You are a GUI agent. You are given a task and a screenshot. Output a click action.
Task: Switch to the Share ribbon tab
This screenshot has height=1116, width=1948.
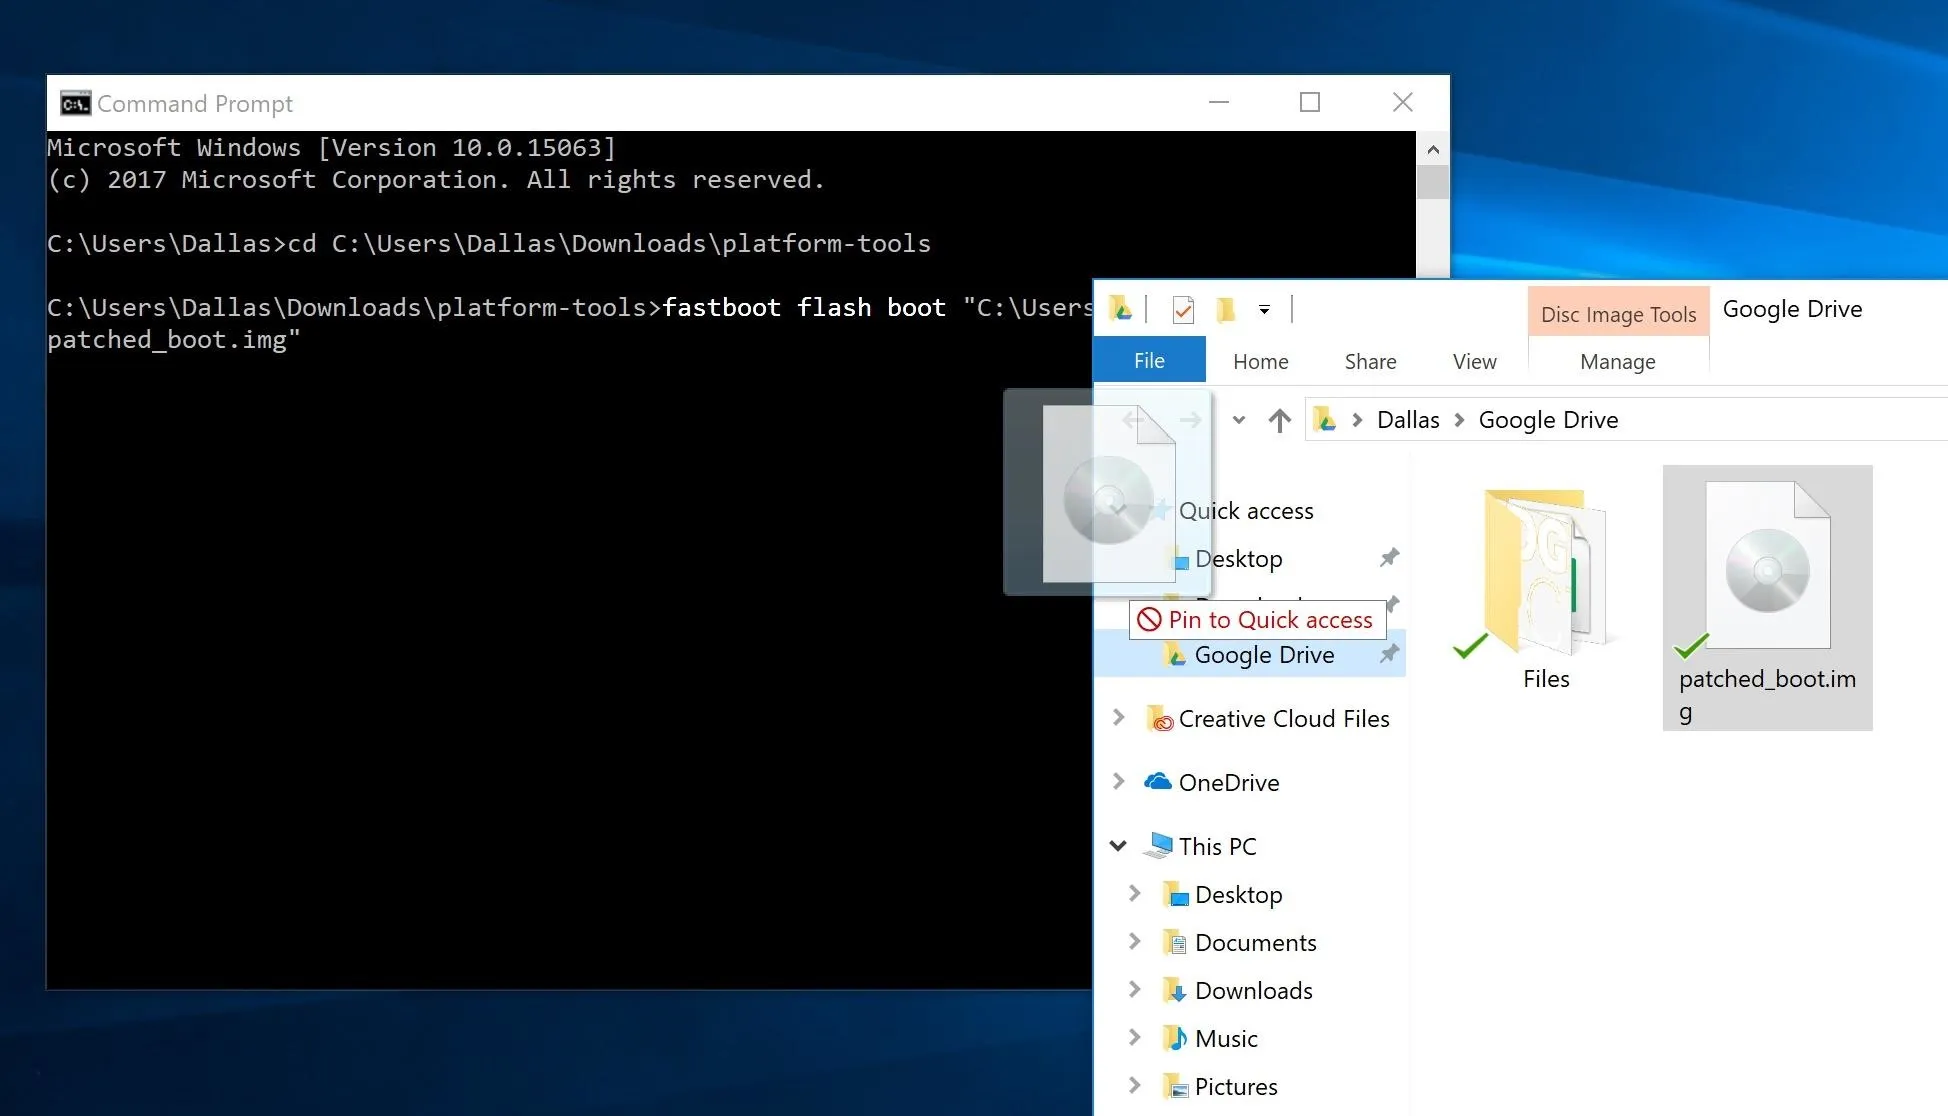1370,361
